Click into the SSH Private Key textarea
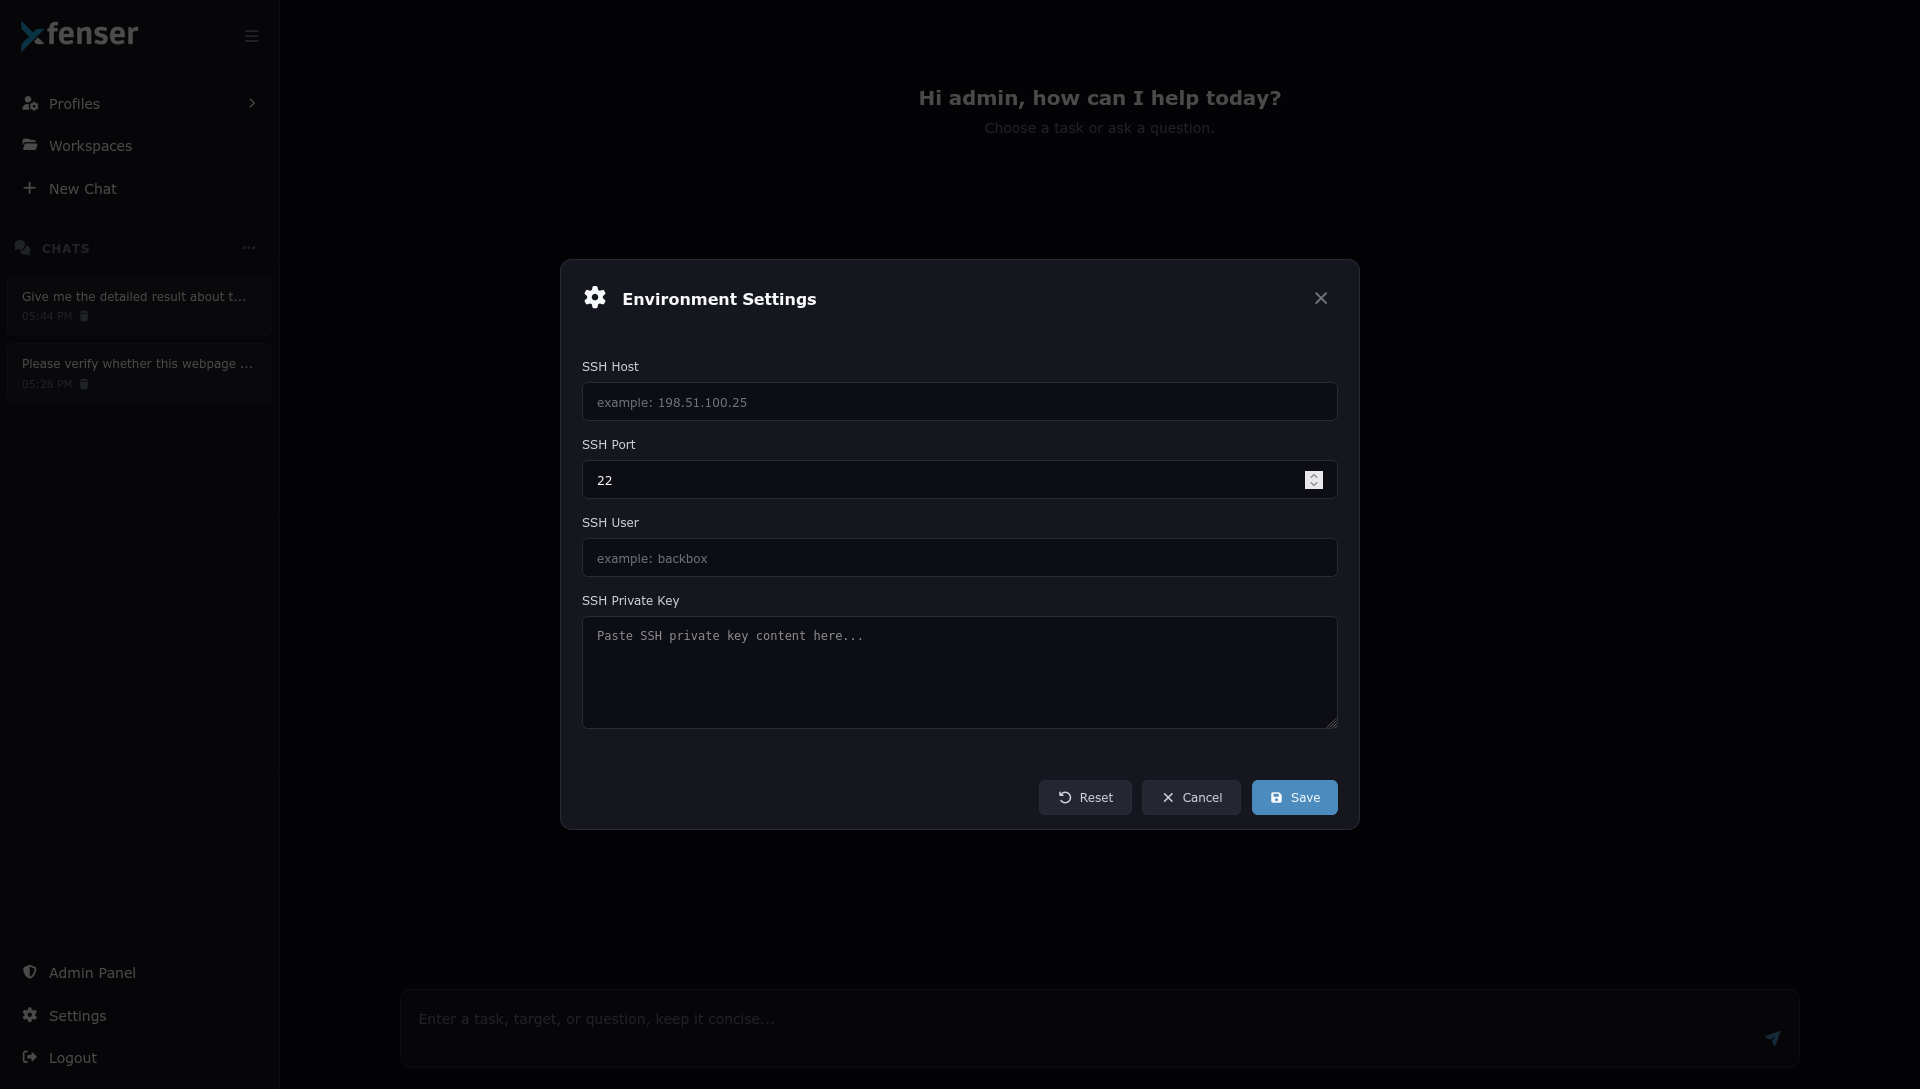The height and width of the screenshot is (1089, 1920). point(959,672)
